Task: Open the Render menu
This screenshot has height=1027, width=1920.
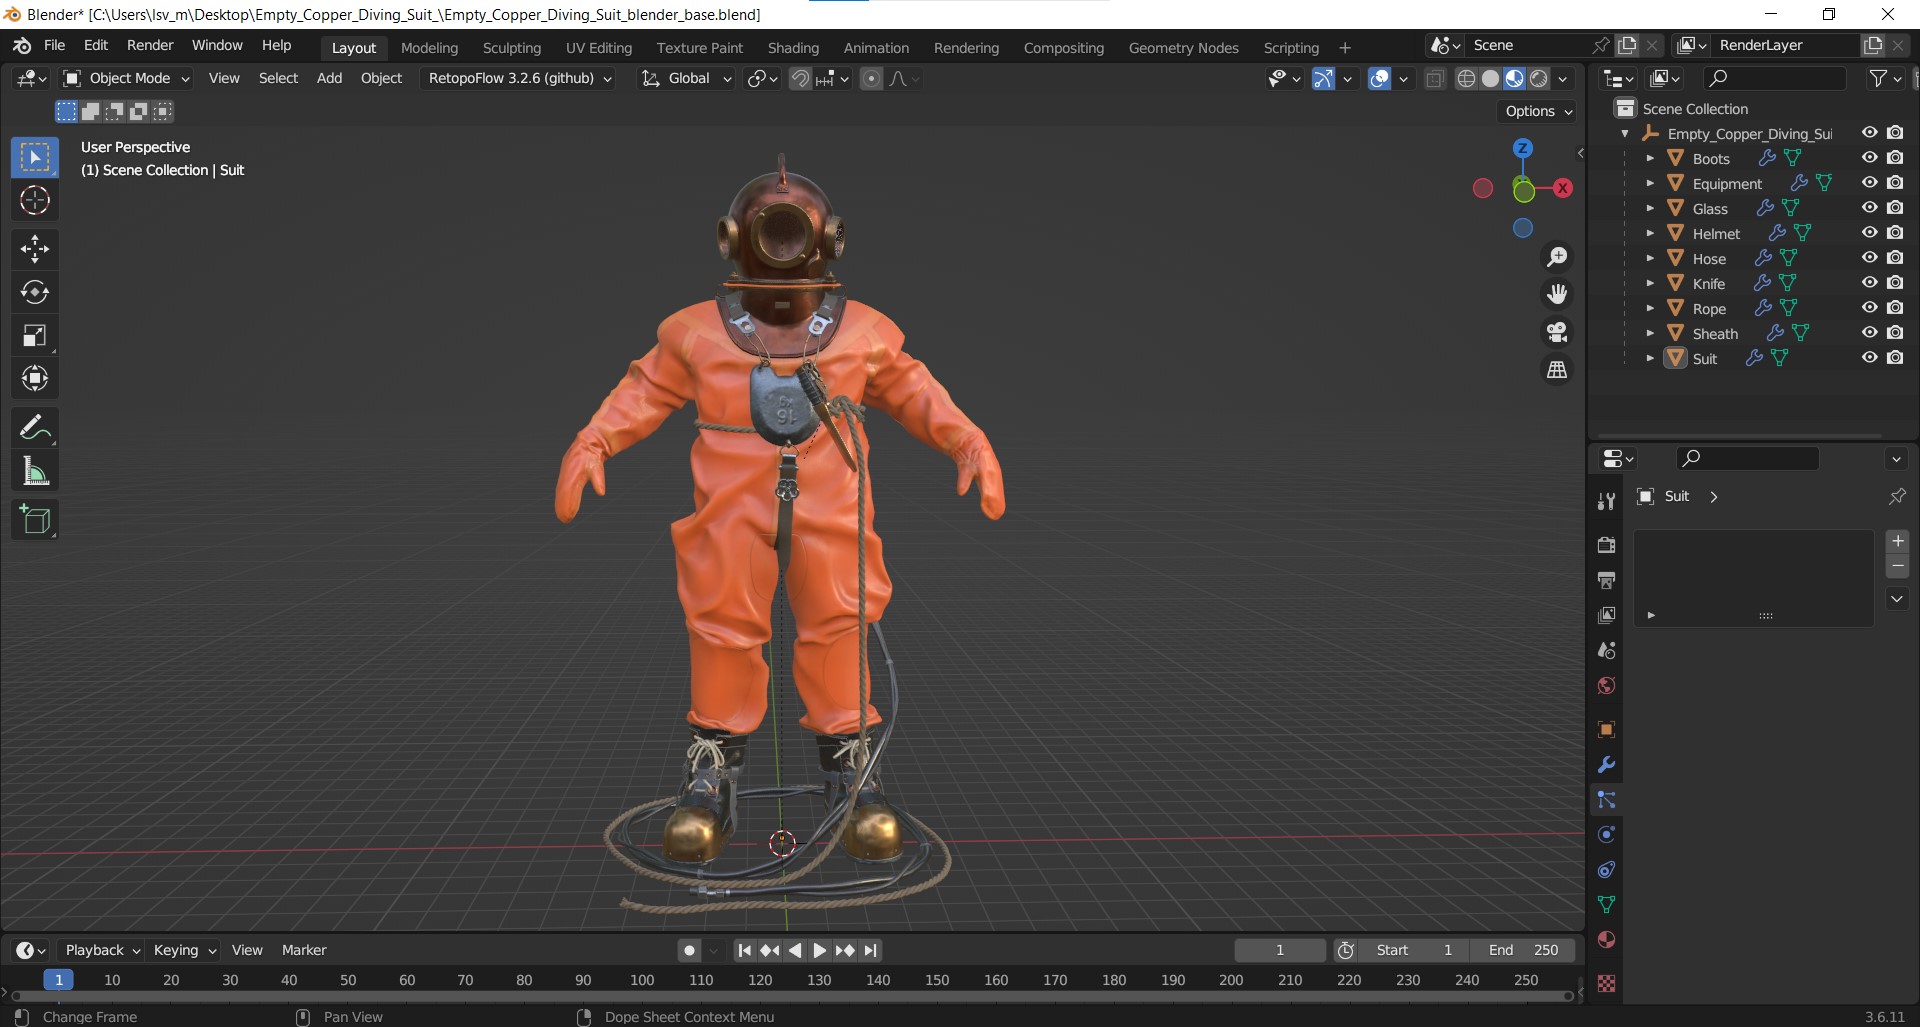Action: tap(150, 46)
